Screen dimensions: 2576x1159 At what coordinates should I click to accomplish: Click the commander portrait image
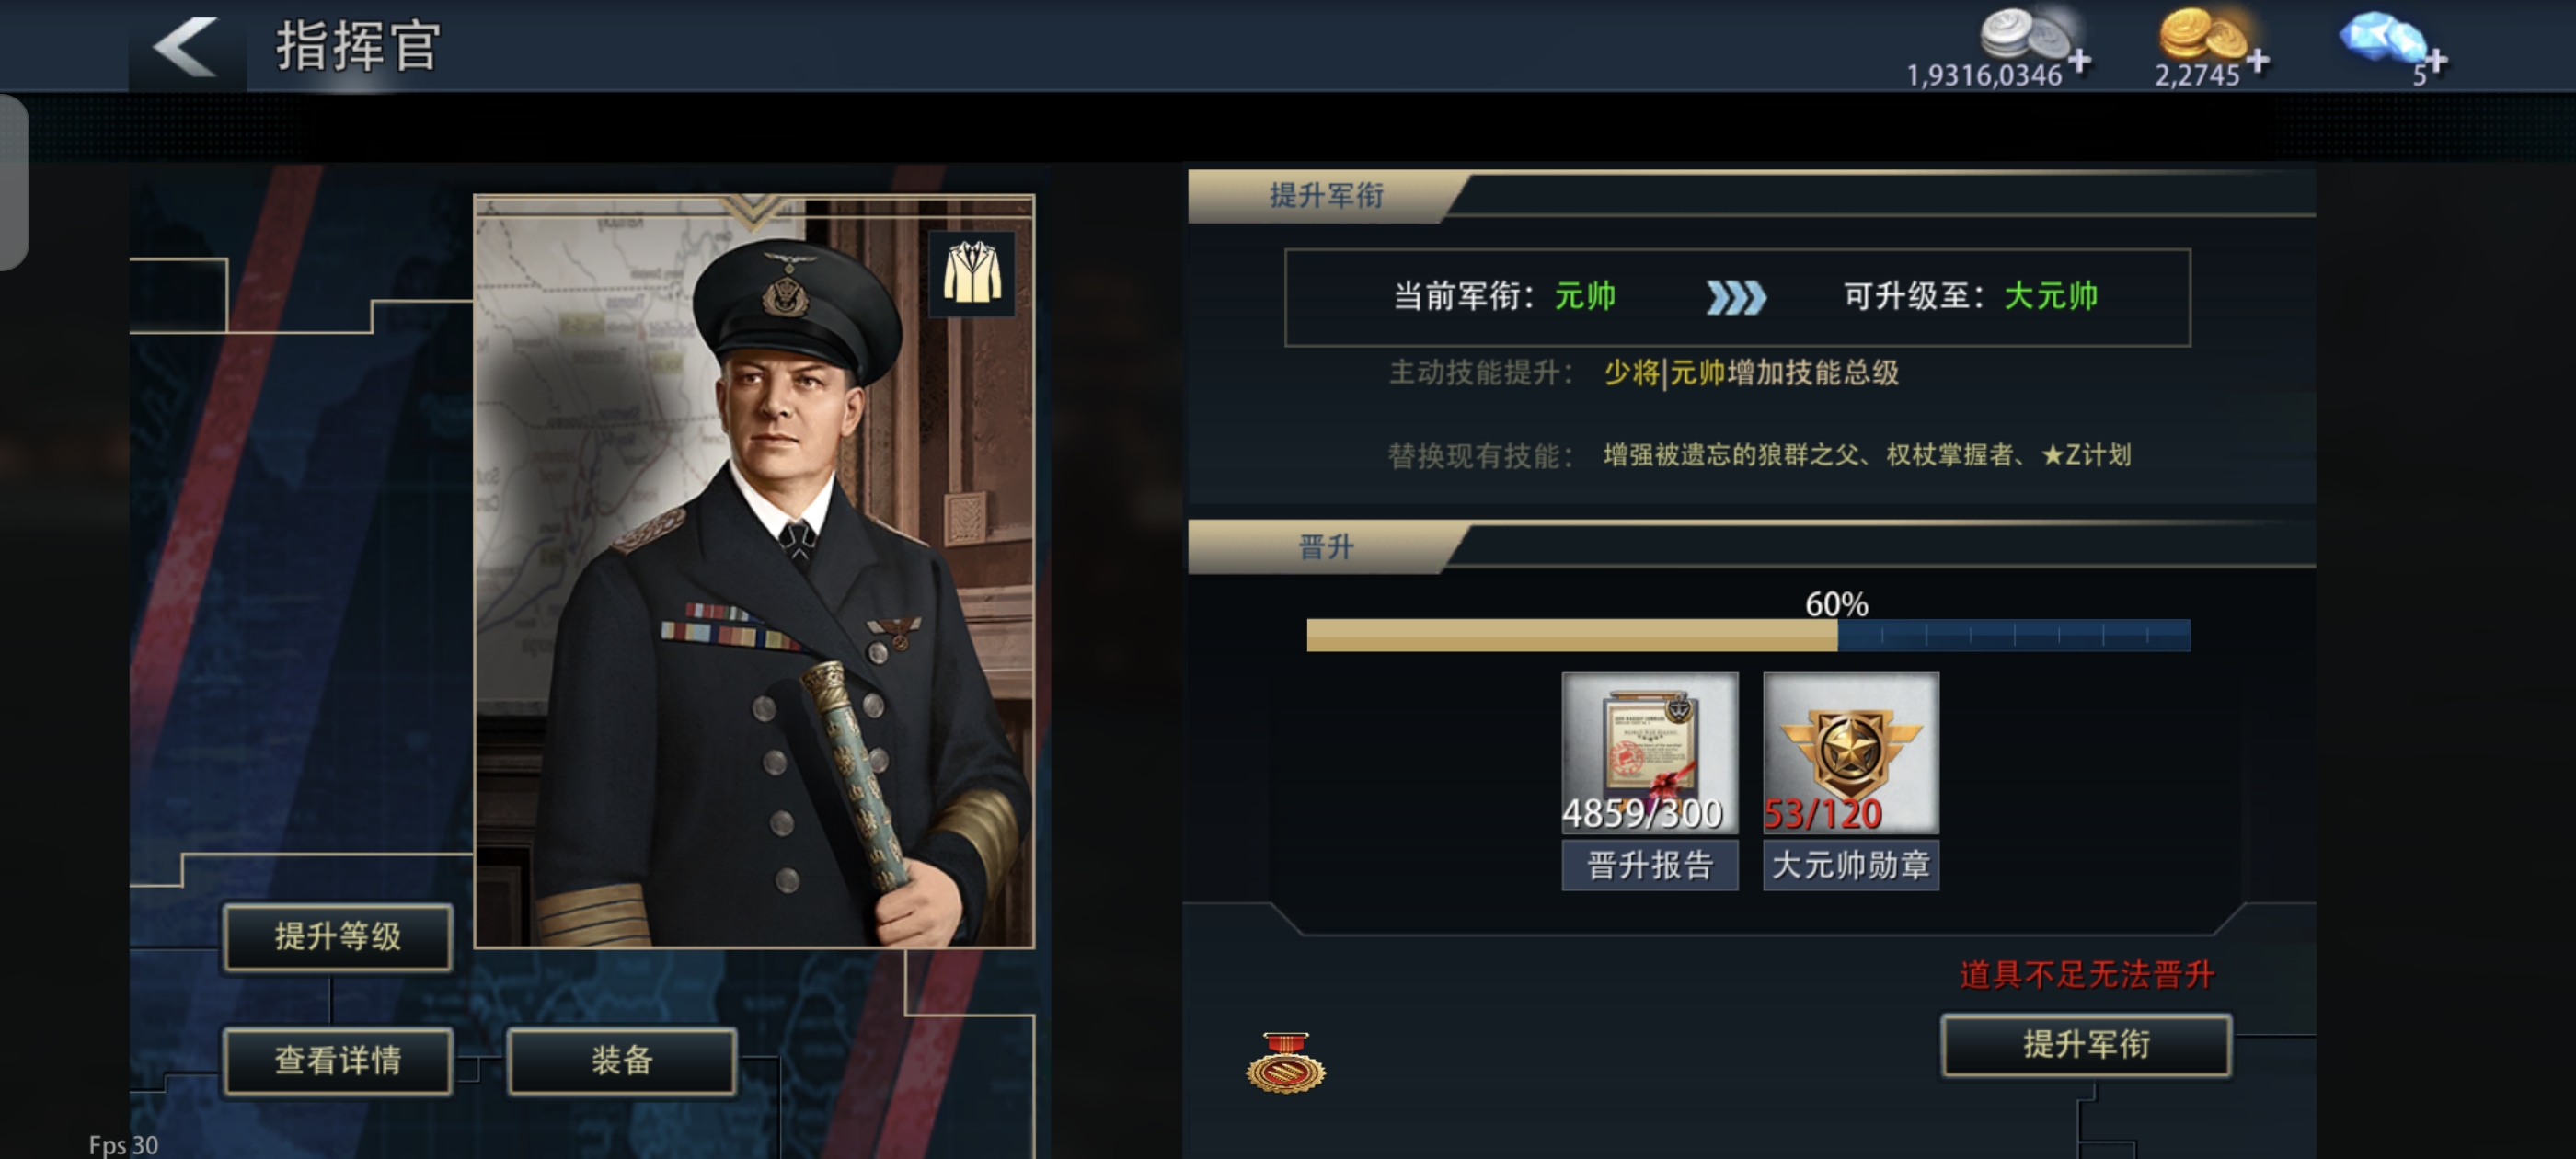(x=754, y=571)
